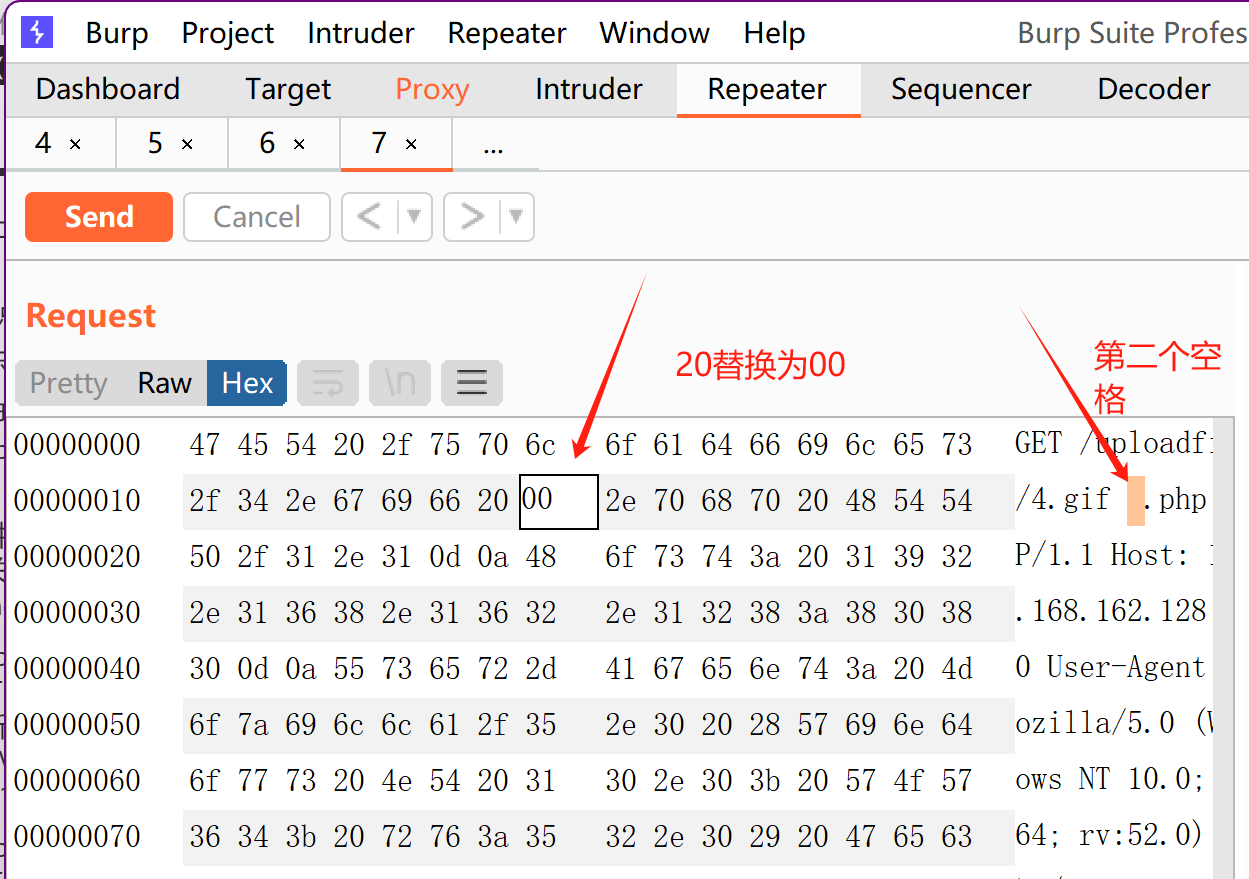Click the word wrap toolbar icon
This screenshot has height=879, width=1249.
click(328, 383)
